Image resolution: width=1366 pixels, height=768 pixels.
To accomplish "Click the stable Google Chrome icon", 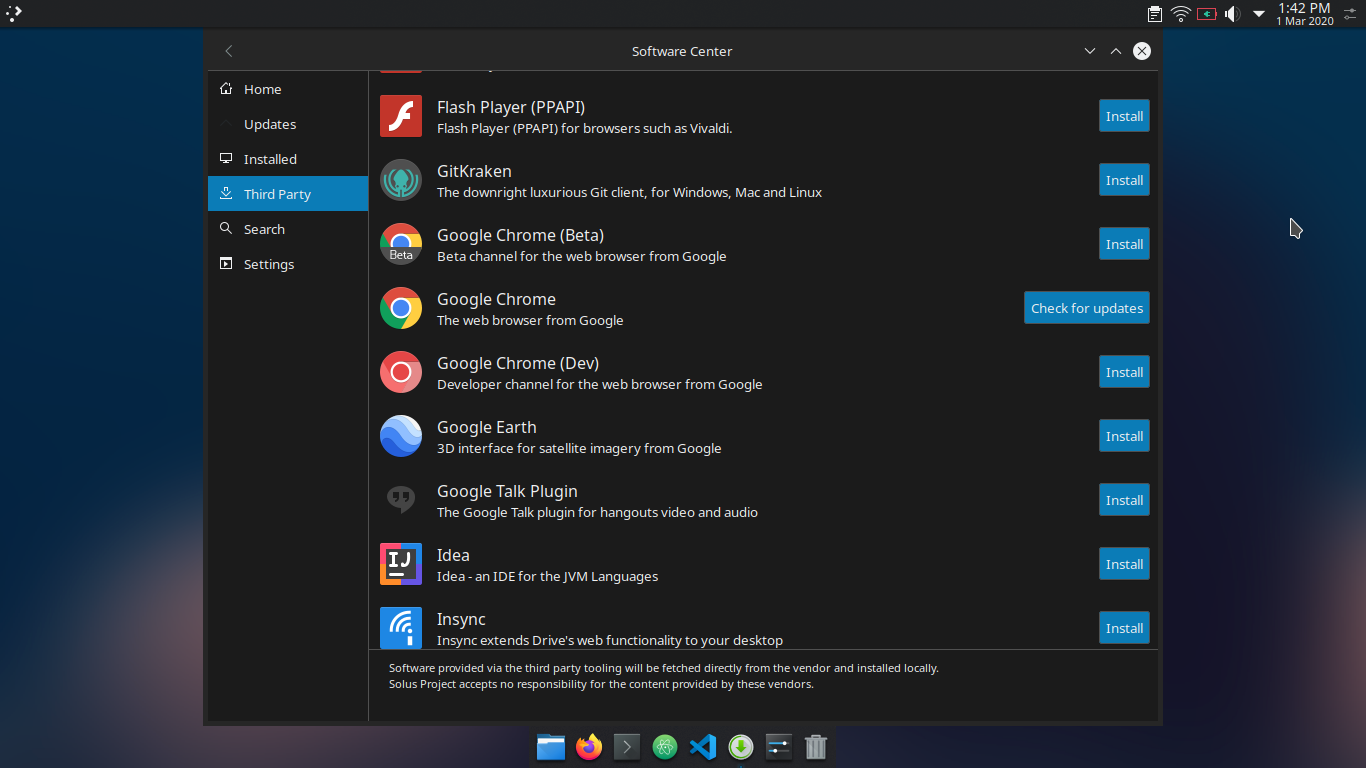I will click(401, 308).
